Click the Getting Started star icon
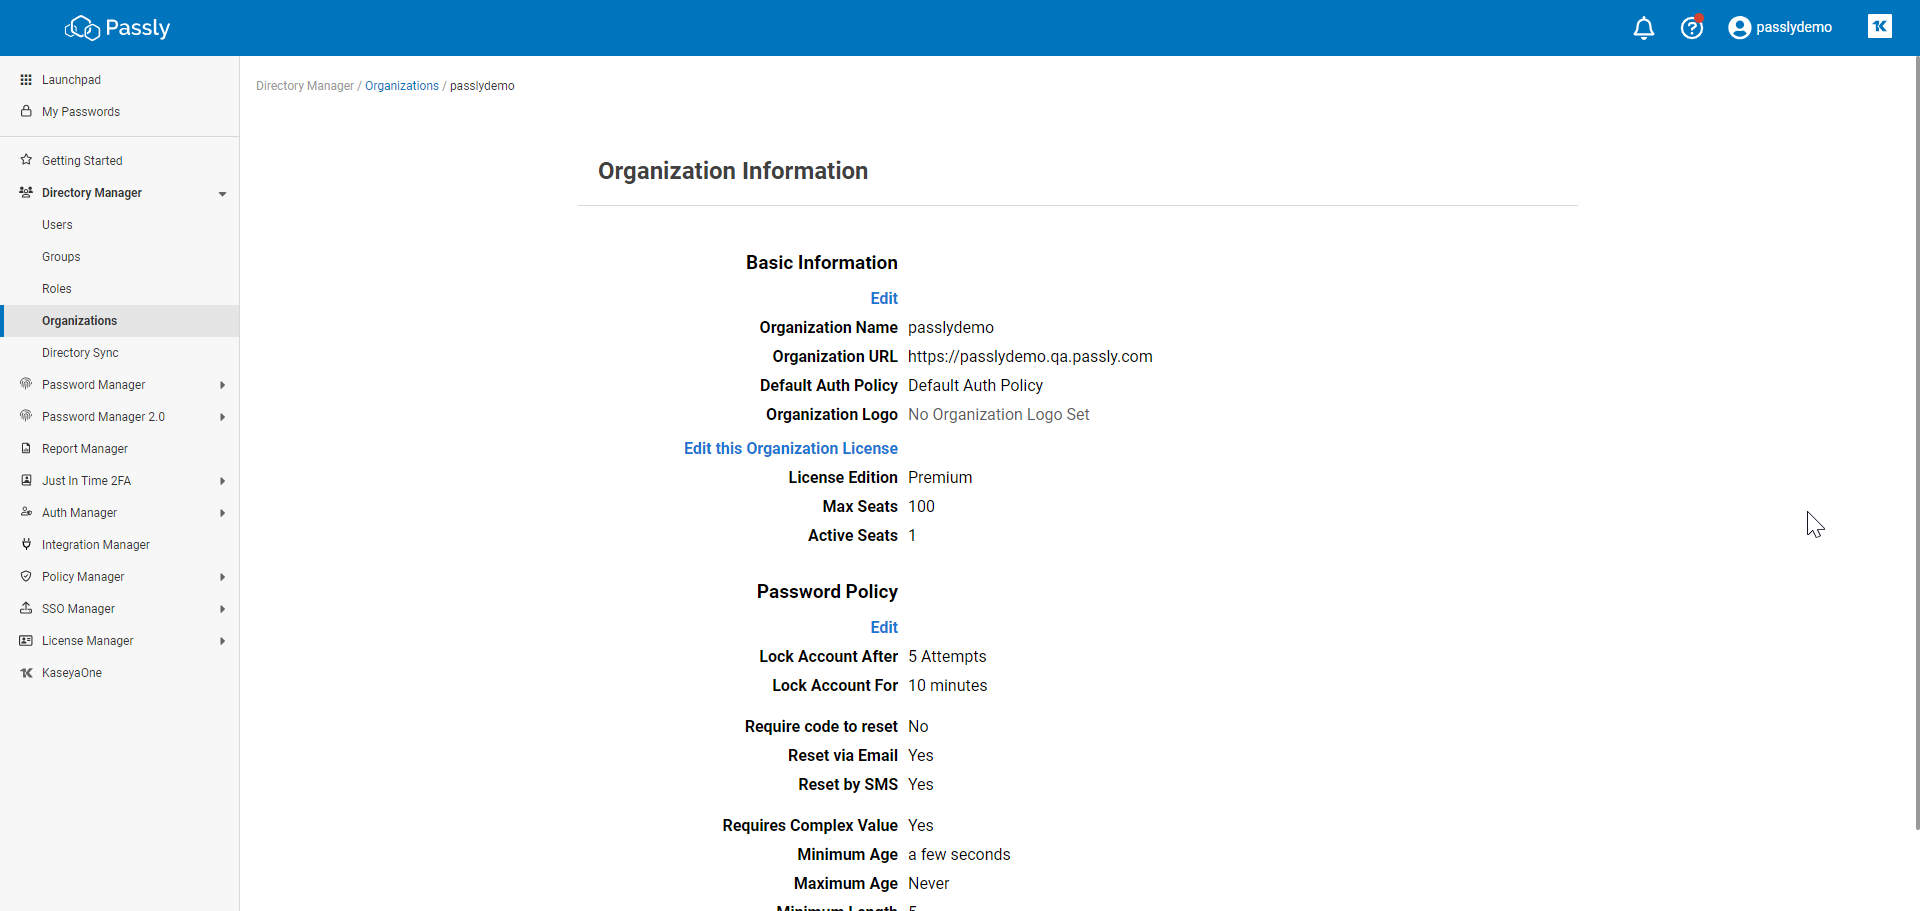 pos(26,160)
